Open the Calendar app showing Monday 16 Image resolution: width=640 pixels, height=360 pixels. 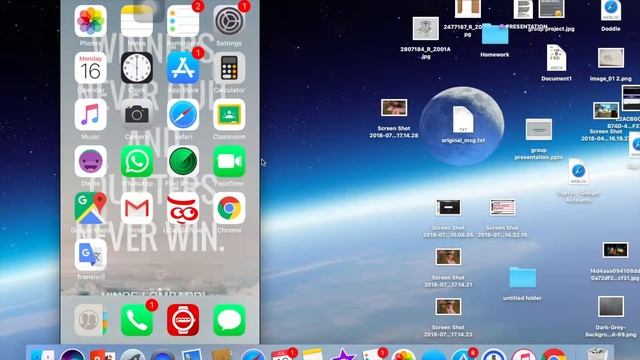(91, 68)
